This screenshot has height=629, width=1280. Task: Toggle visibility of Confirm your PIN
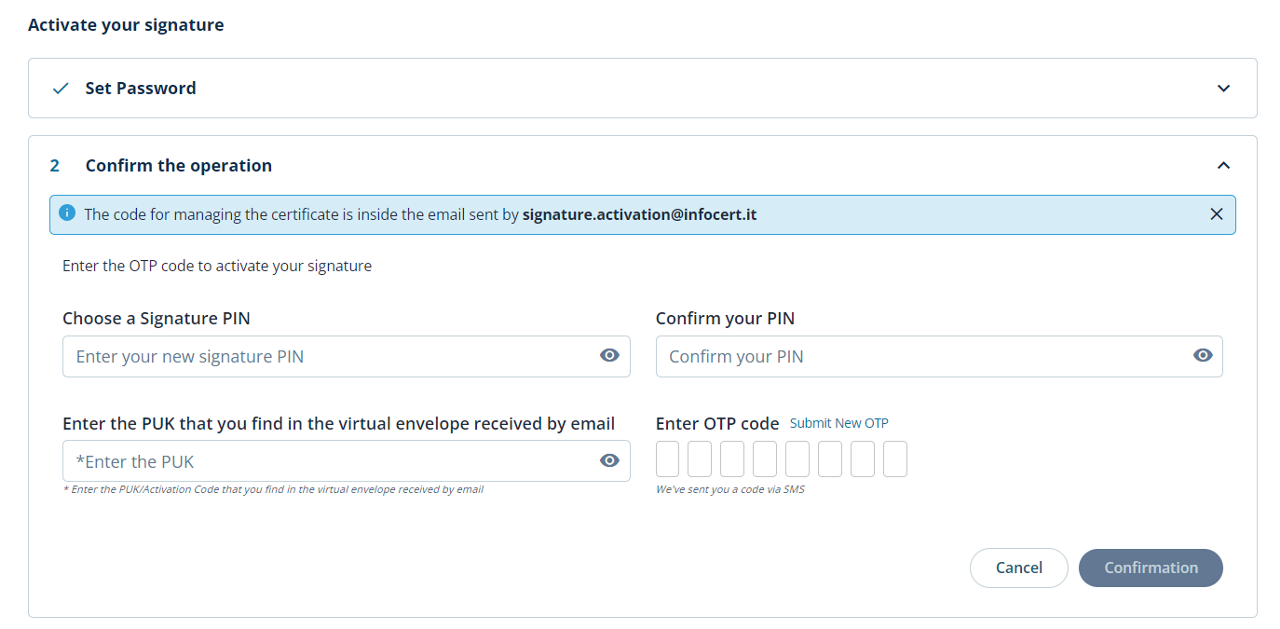tap(1202, 356)
